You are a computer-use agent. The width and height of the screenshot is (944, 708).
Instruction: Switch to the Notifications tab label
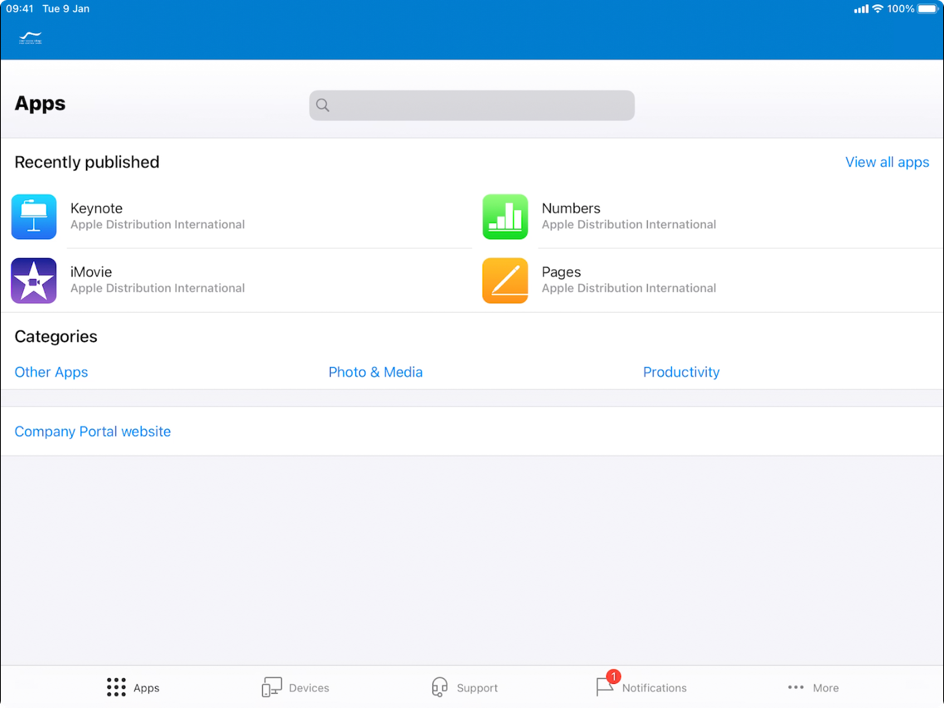(654, 688)
